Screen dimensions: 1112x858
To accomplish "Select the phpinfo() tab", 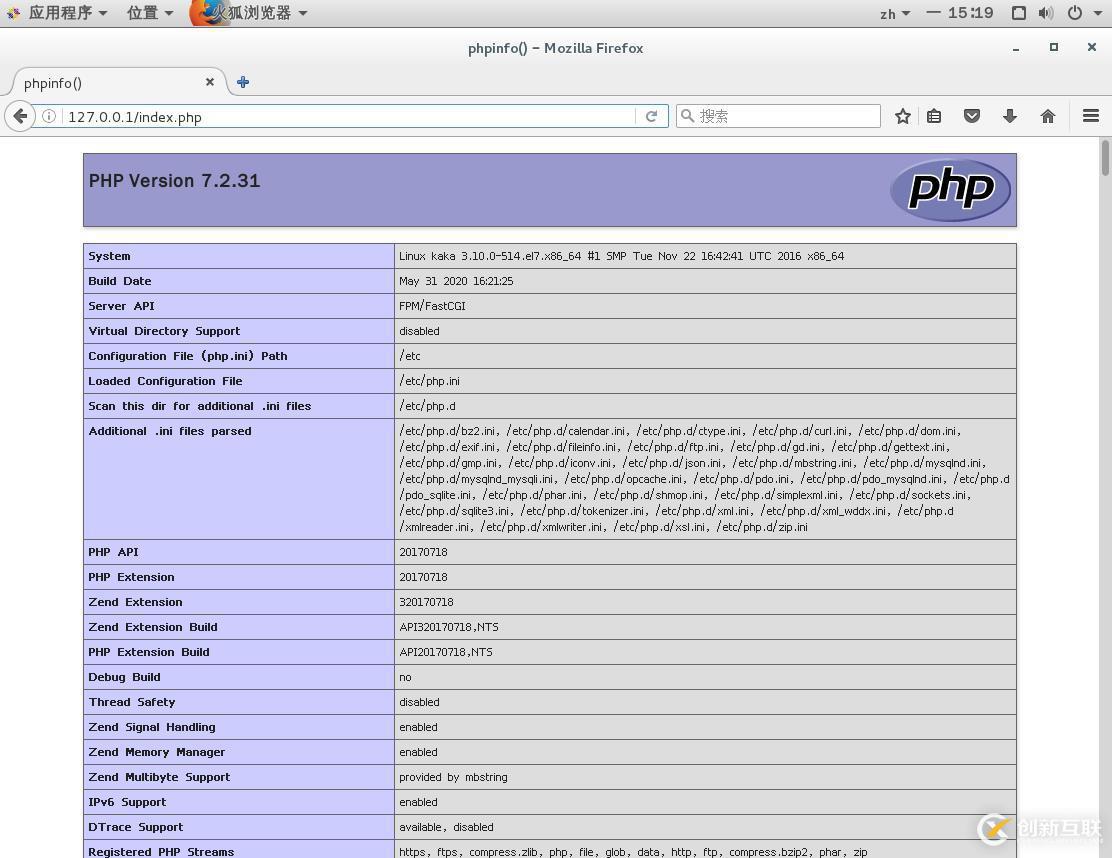I will click(x=117, y=82).
